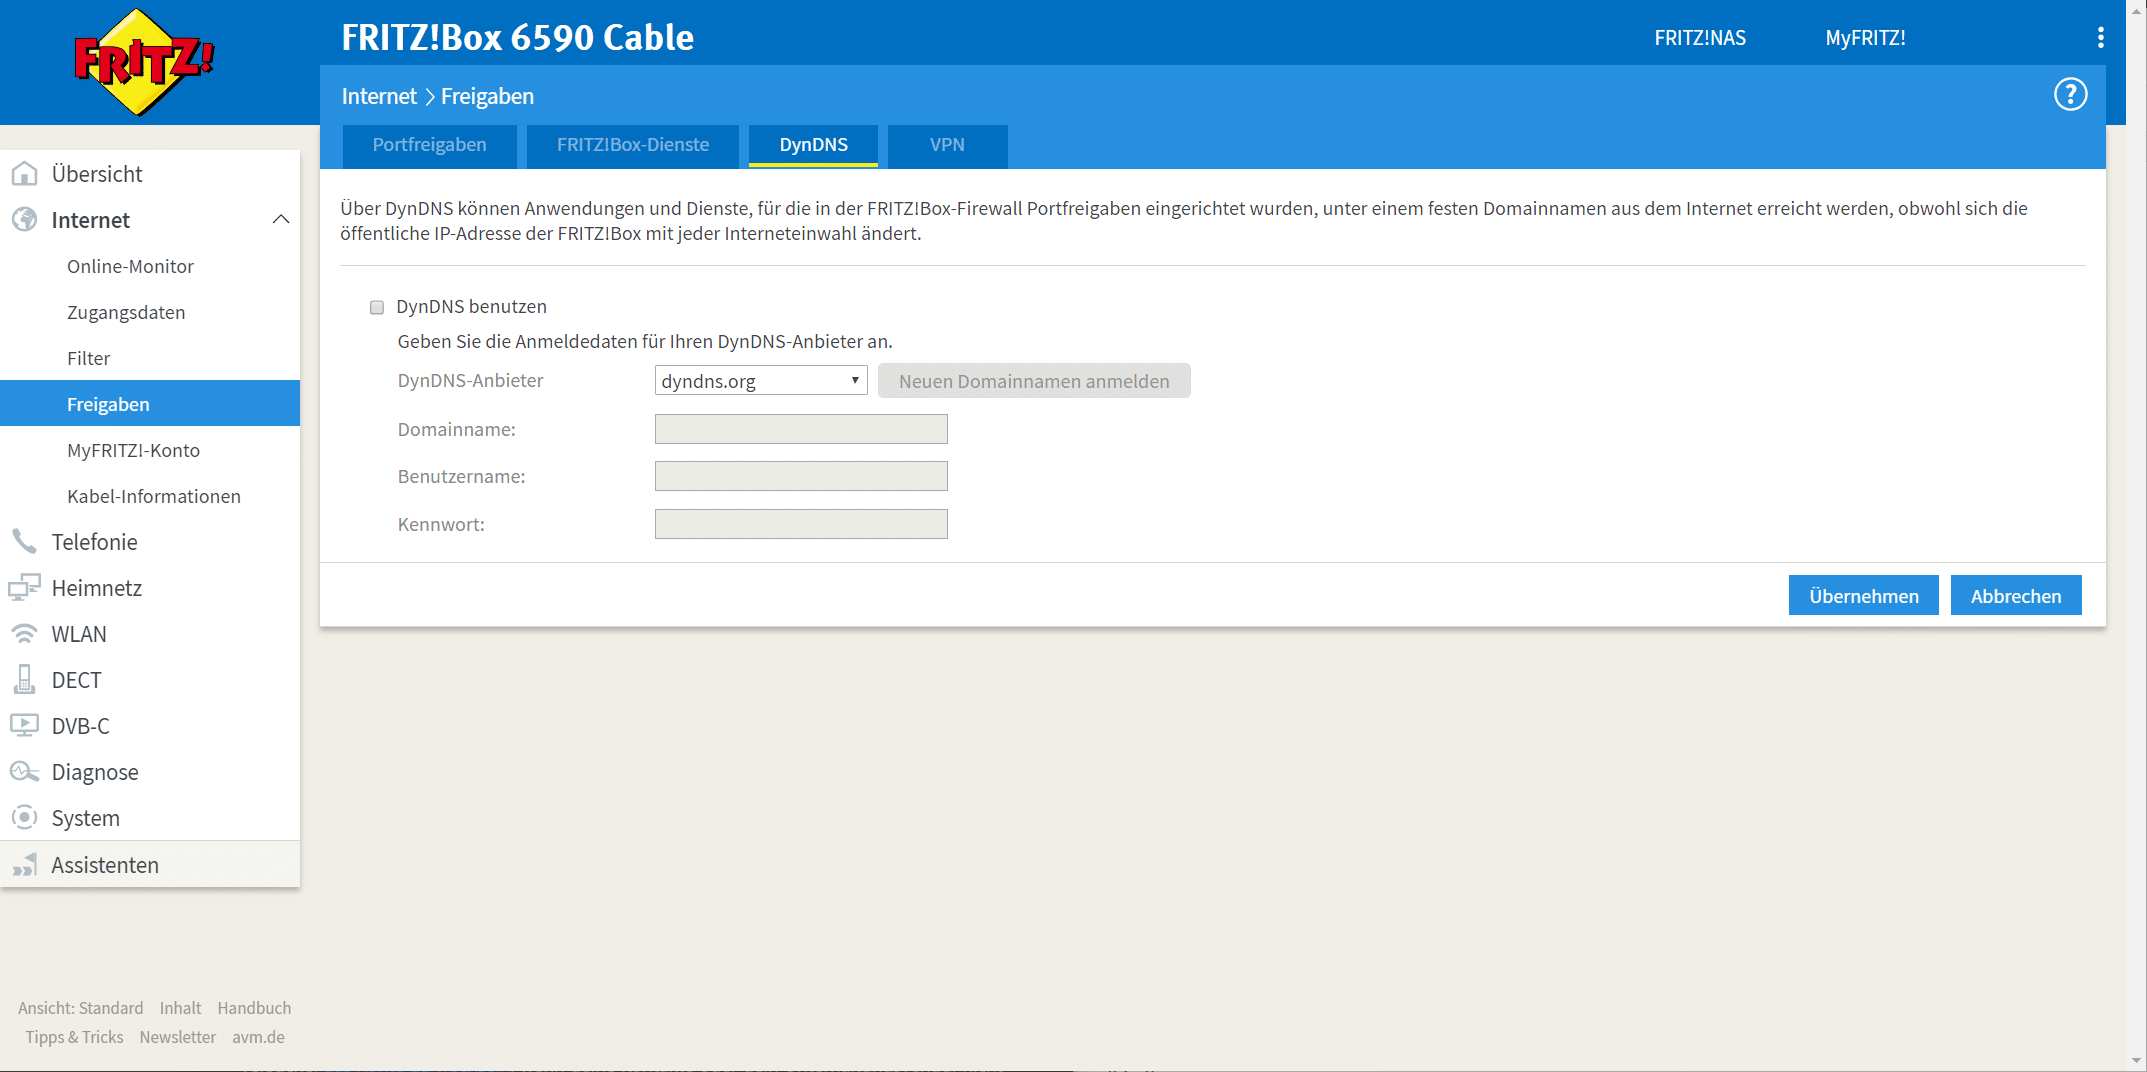This screenshot has width=2147, height=1072.
Task: Open the FRITZ!Box-Dienste tab
Action: 632,145
